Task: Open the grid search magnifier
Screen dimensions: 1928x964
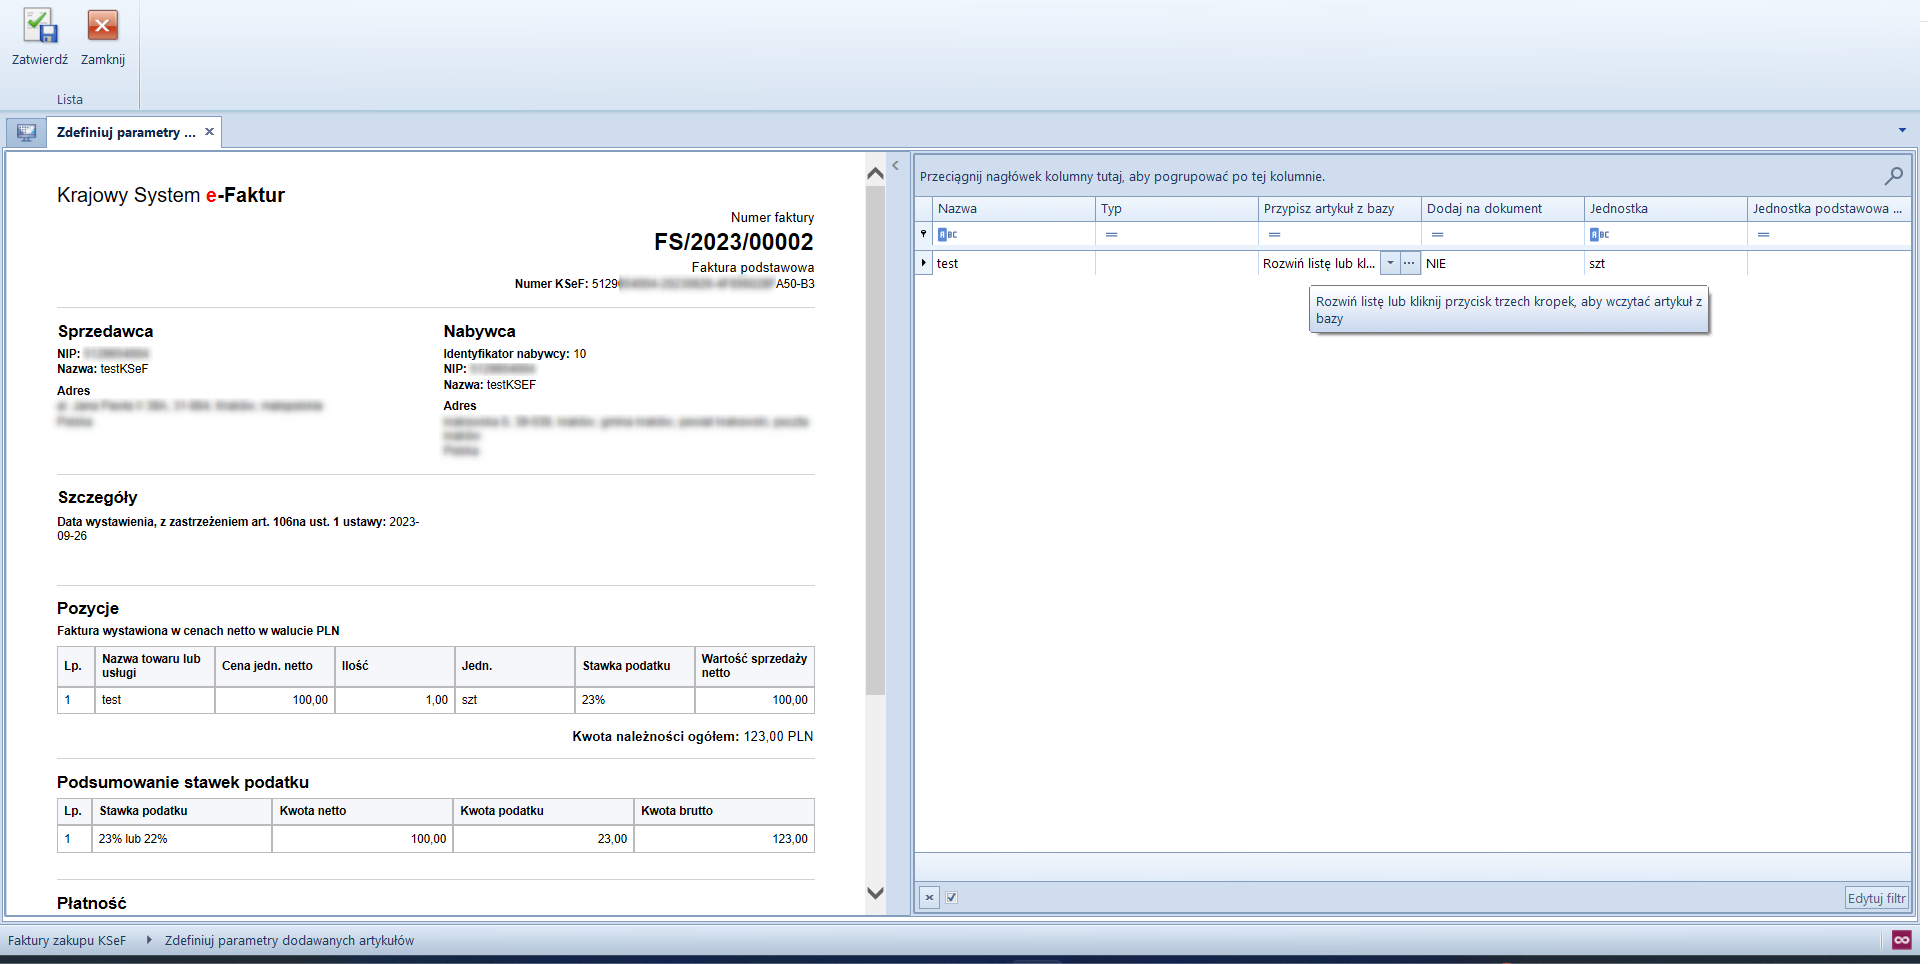Action: click(x=1893, y=176)
